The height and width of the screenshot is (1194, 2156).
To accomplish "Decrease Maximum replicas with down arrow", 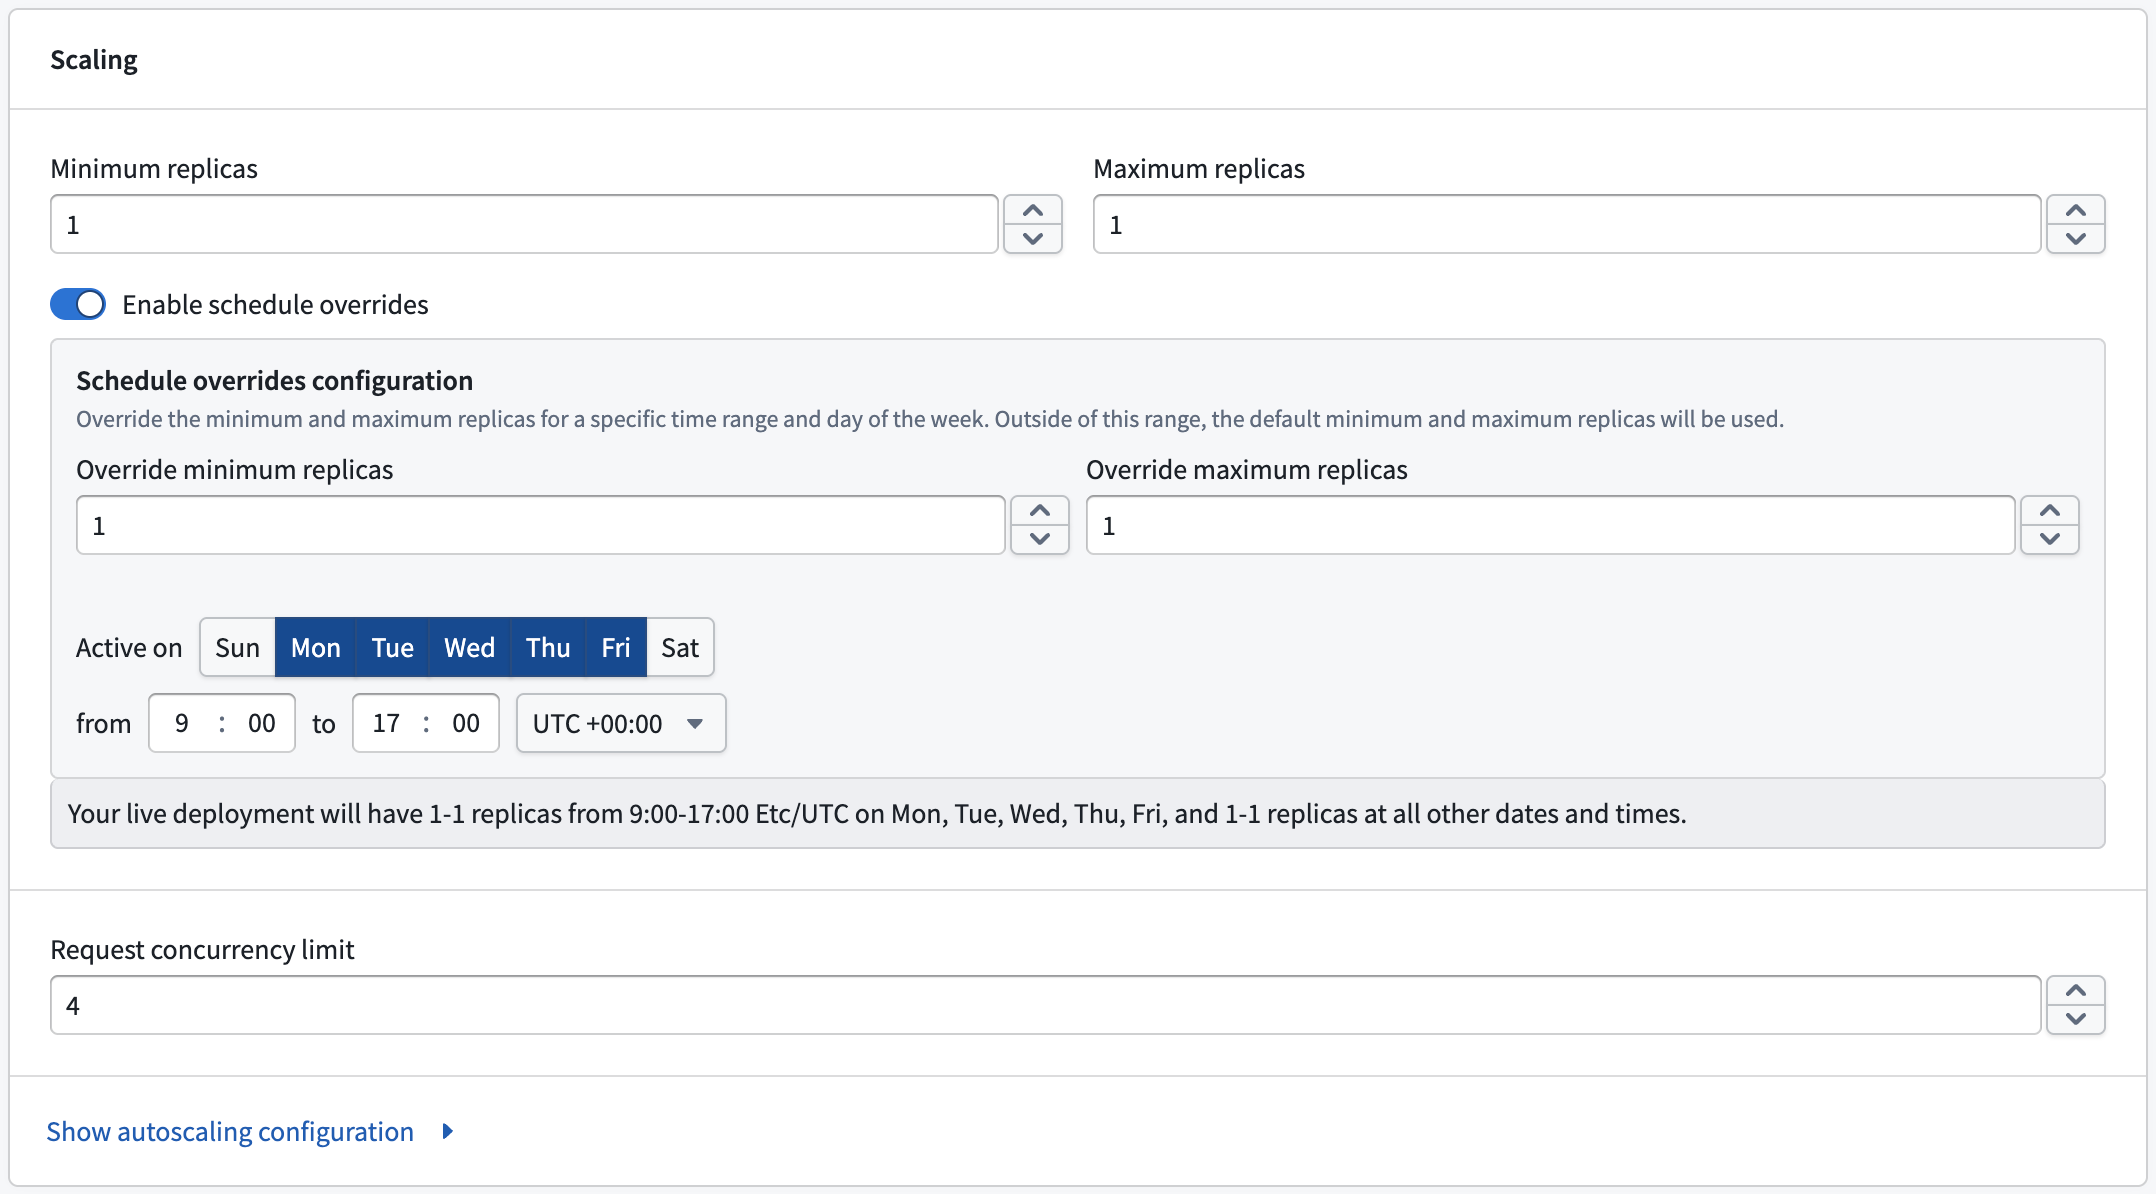I will pos(2076,238).
